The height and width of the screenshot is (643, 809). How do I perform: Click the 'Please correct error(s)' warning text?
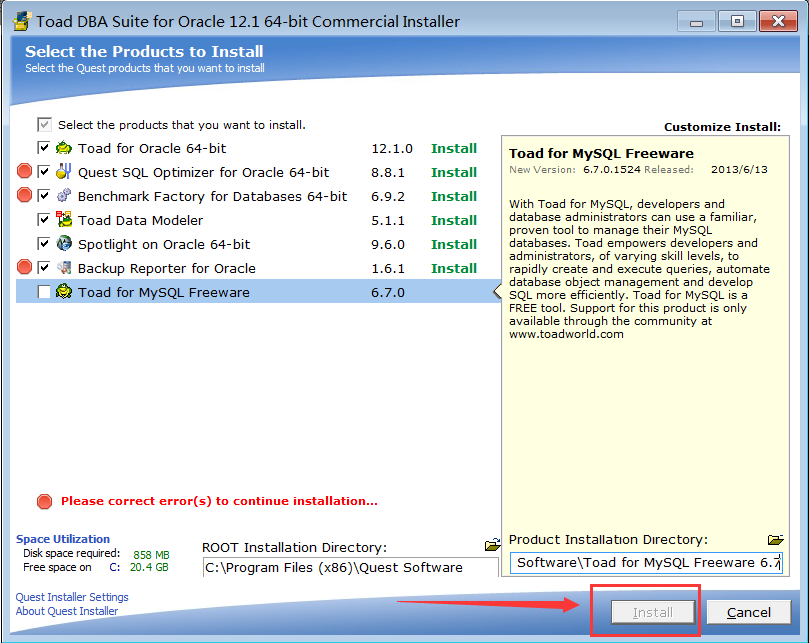pyautogui.click(x=219, y=501)
